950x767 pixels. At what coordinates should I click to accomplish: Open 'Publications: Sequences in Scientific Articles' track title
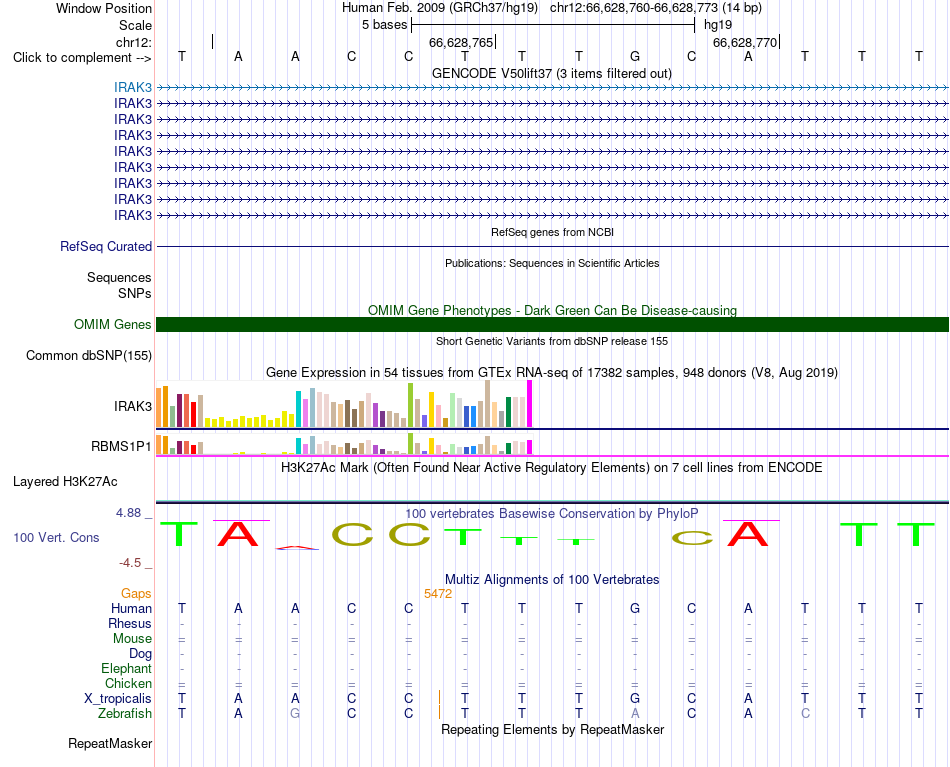click(552, 263)
